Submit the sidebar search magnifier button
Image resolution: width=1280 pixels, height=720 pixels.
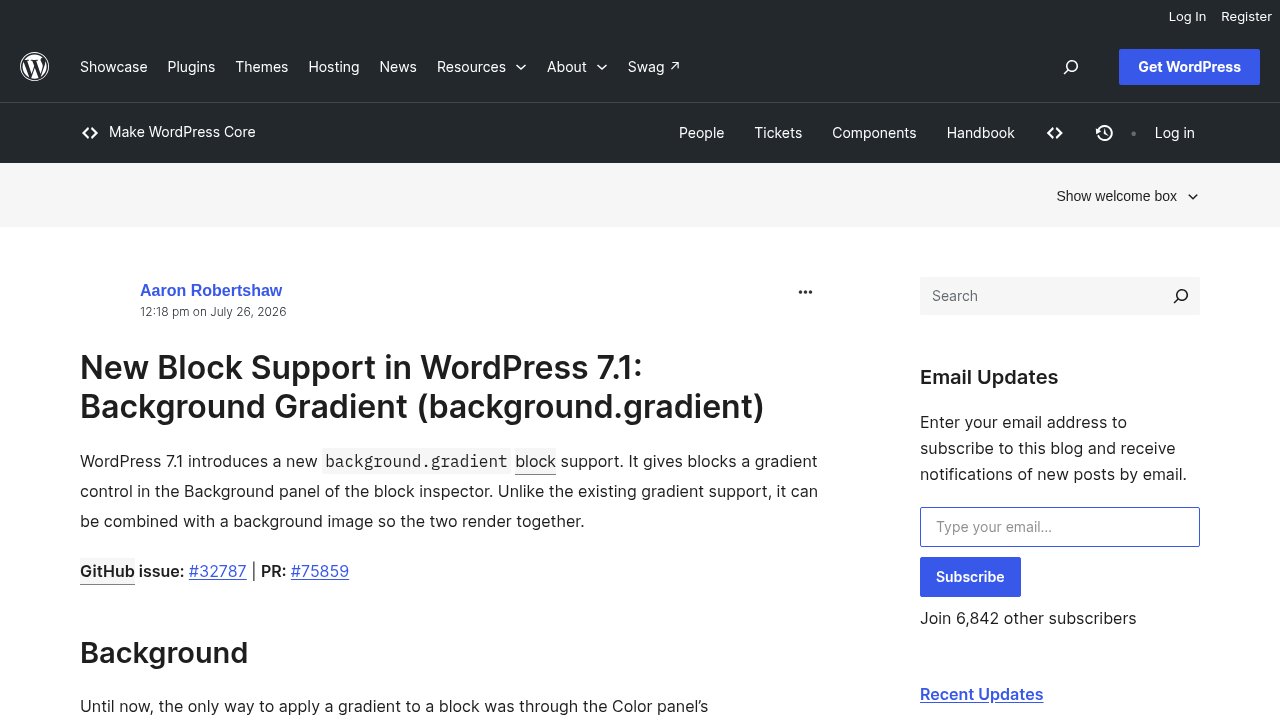tap(1181, 296)
